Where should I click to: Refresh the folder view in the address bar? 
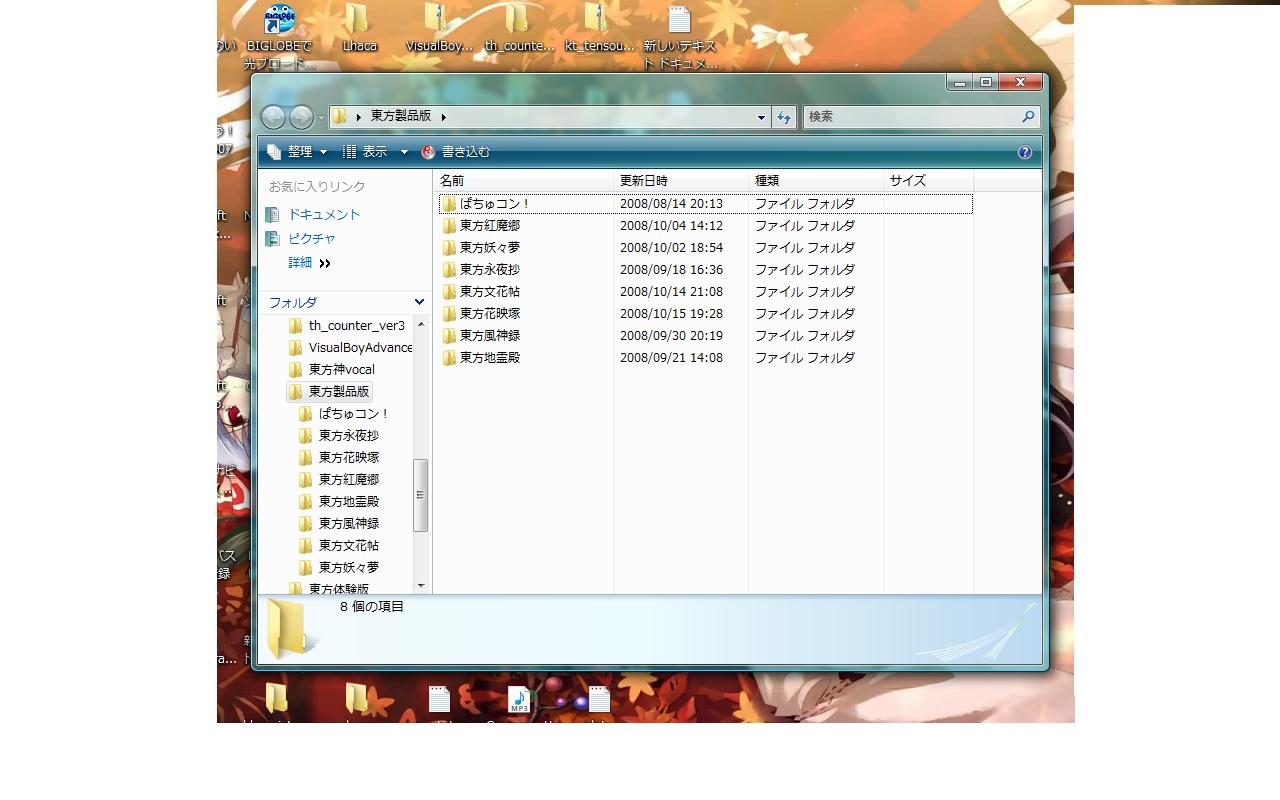coord(784,117)
